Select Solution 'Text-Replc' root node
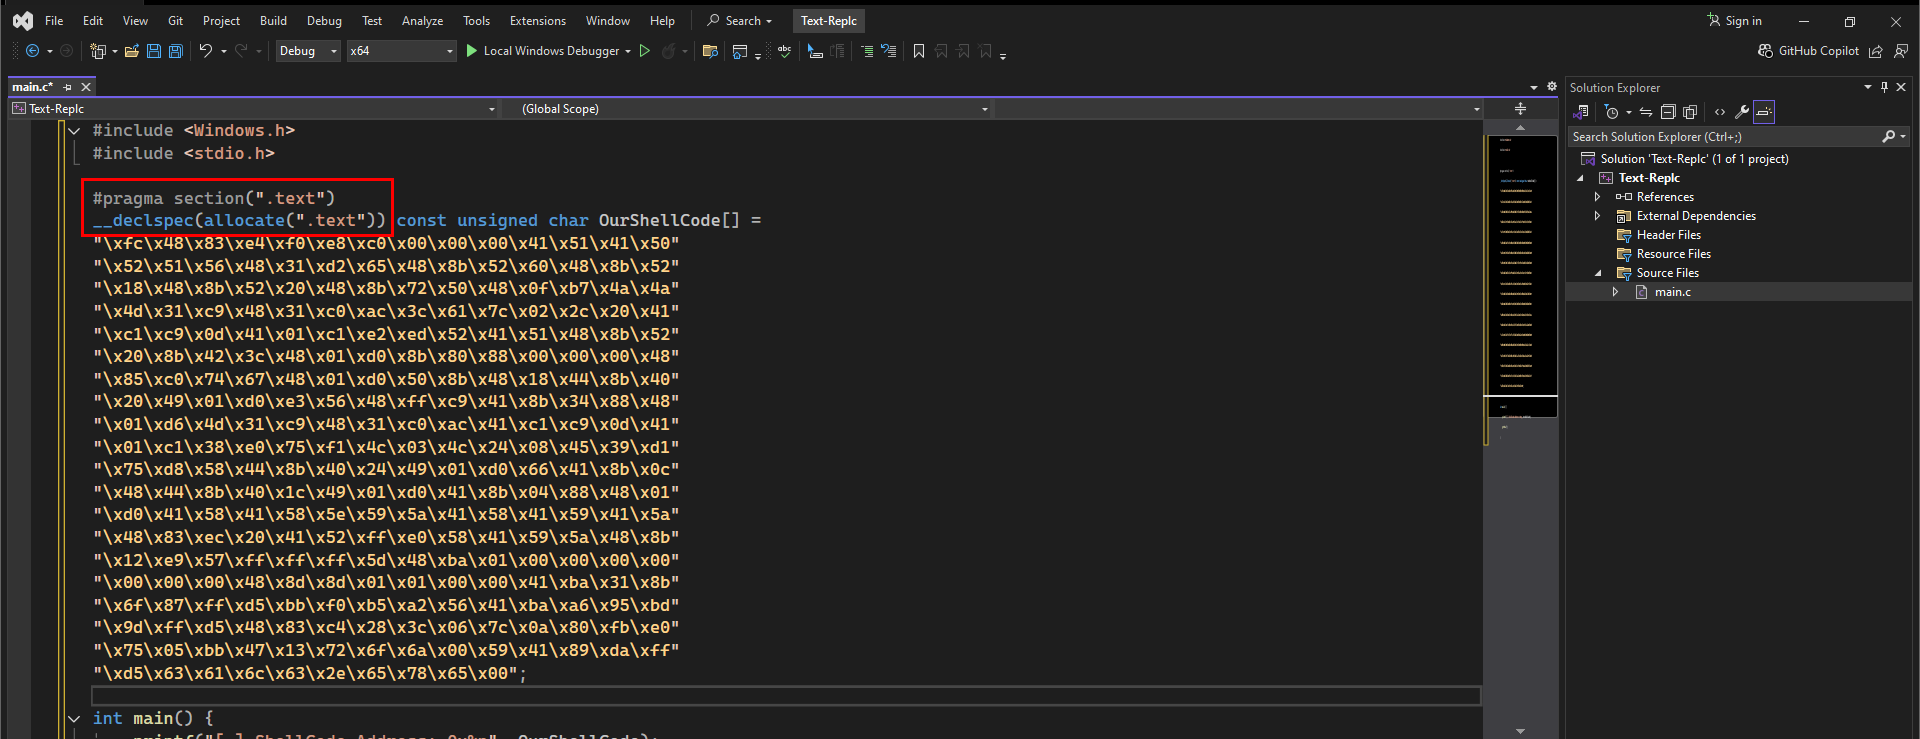Image resolution: width=1920 pixels, height=739 pixels. 1694,159
